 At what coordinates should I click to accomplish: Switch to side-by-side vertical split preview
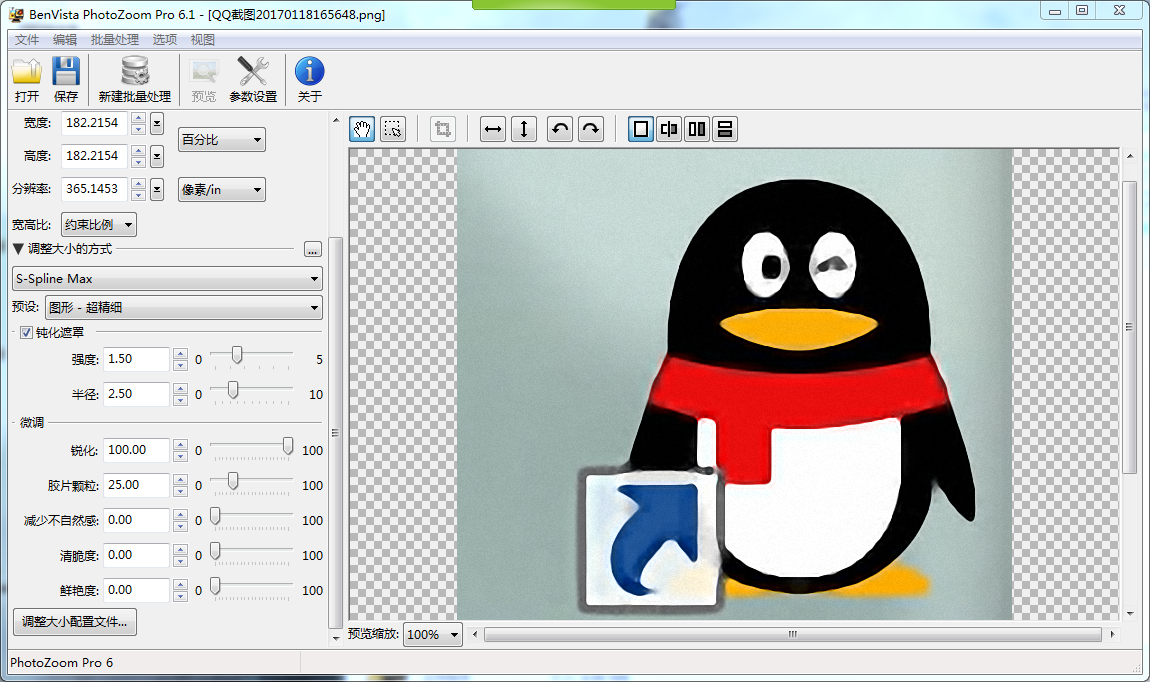[697, 130]
